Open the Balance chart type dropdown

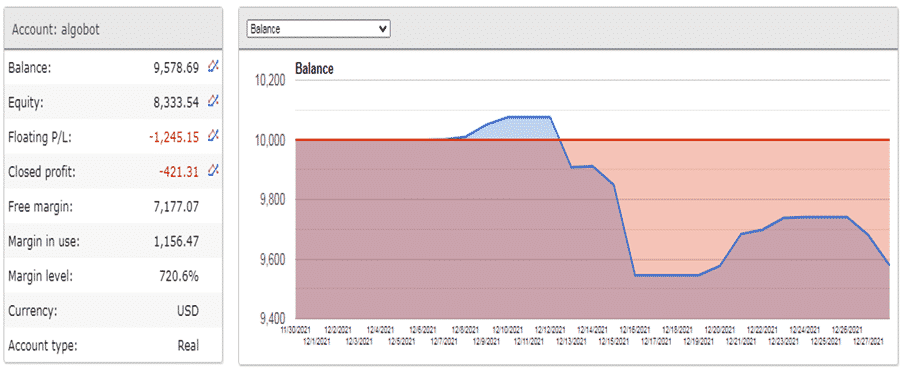point(319,29)
